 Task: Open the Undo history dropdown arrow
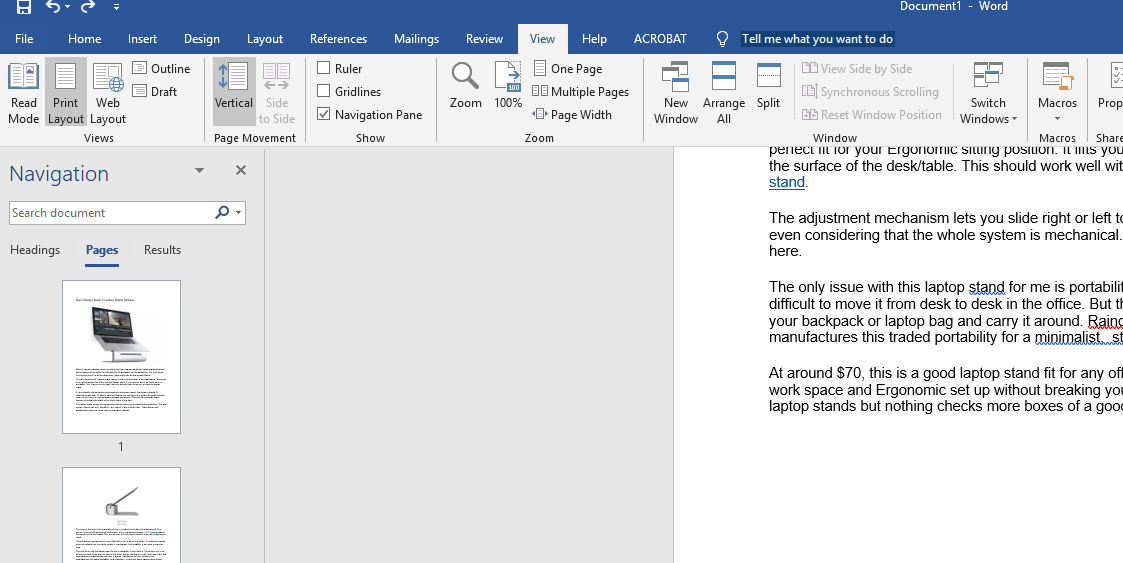[68, 7]
